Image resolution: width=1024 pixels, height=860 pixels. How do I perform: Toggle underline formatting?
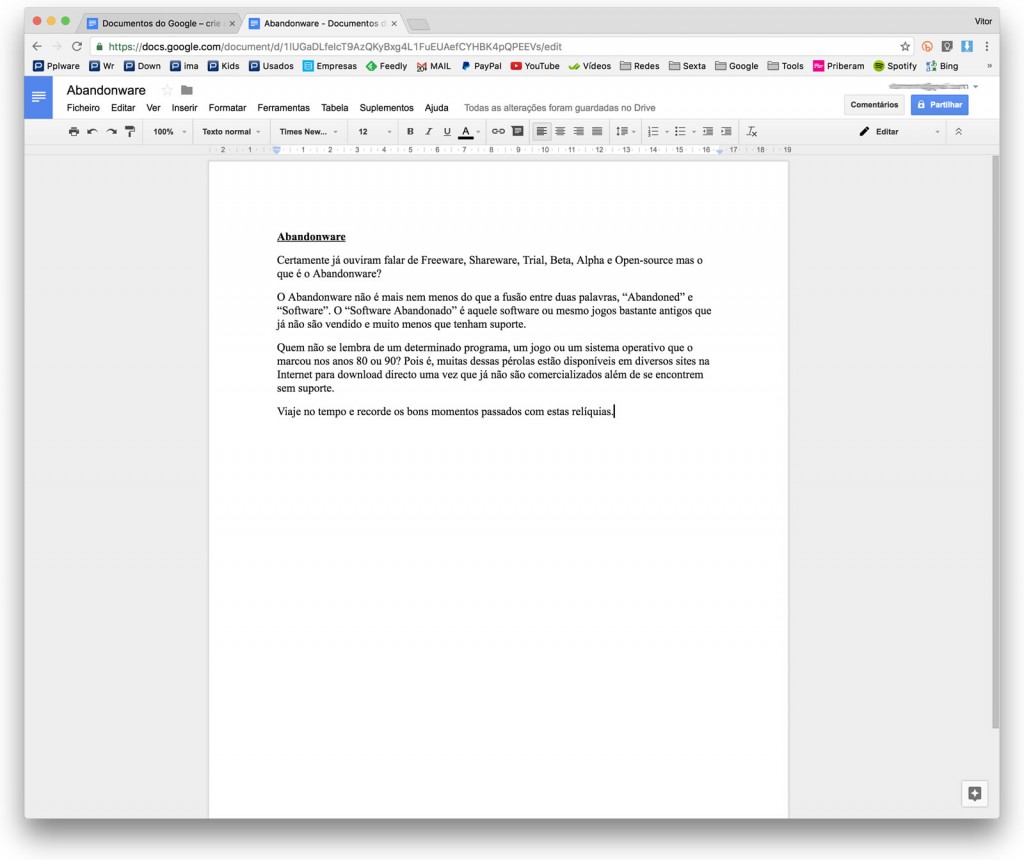tap(445, 131)
